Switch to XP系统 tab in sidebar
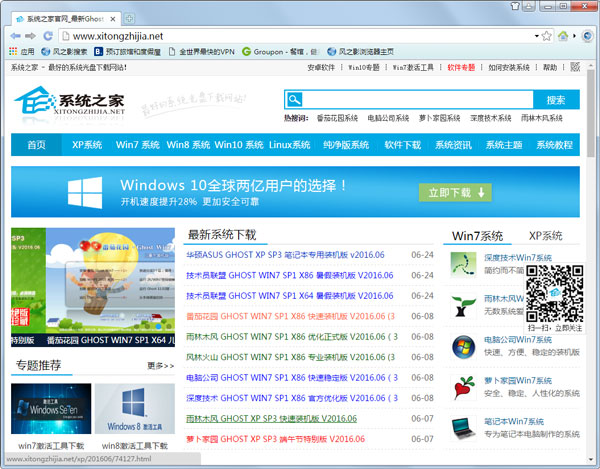 pos(545,236)
